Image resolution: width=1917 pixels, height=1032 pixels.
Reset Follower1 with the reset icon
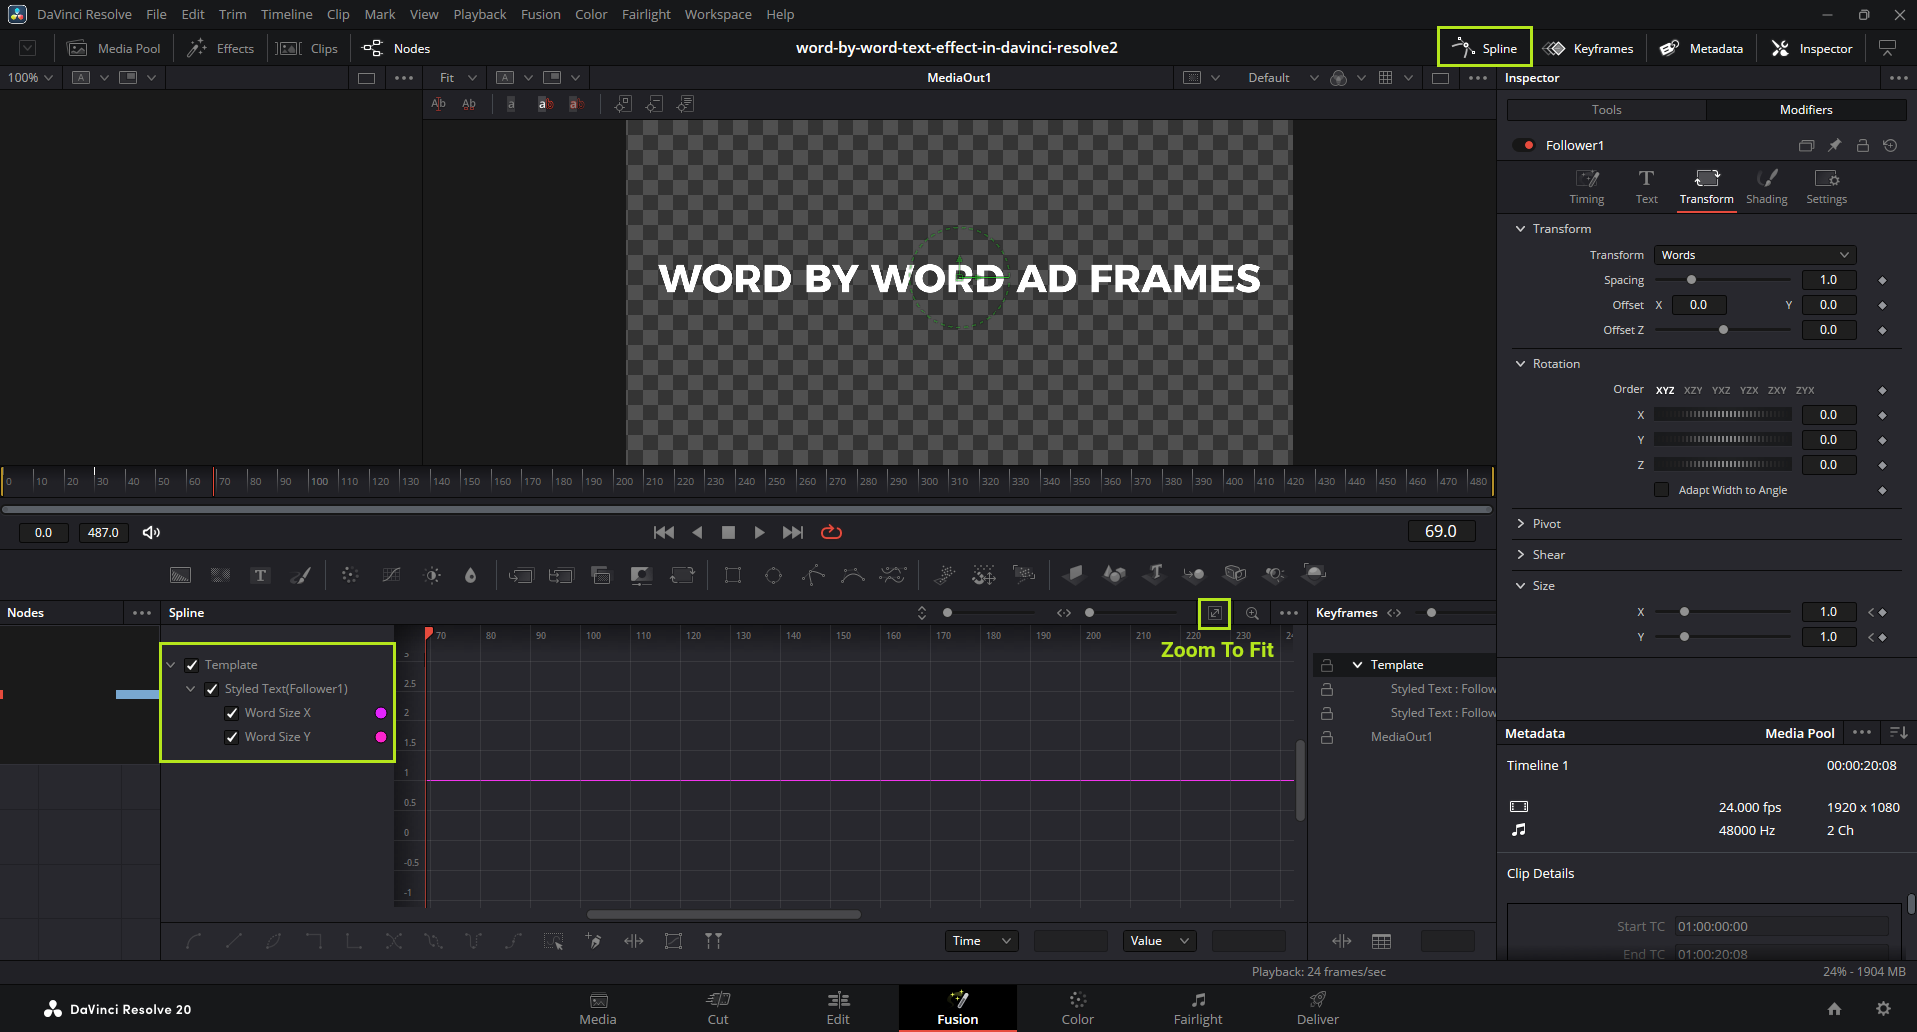(1889, 145)
